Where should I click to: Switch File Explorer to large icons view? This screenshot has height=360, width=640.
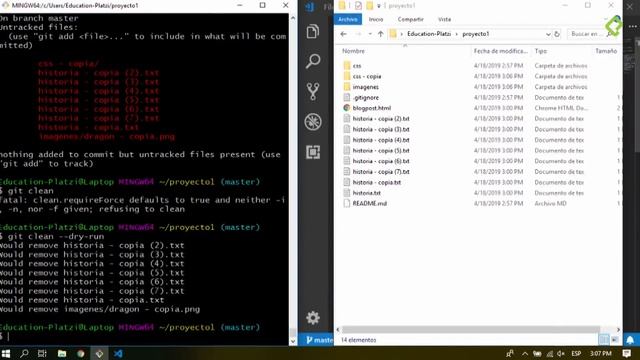[614, 340]
